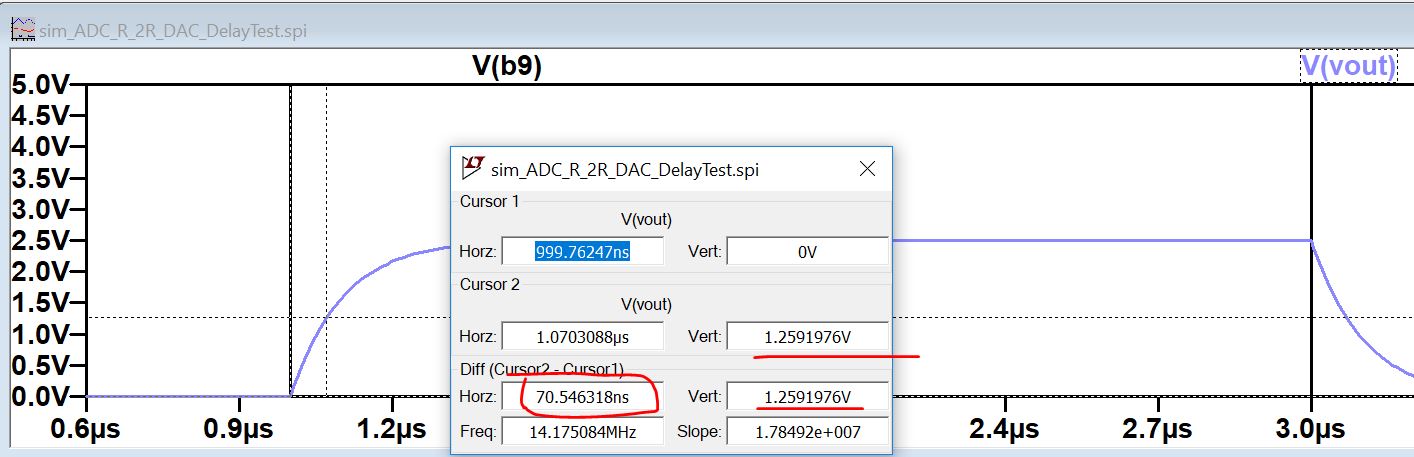Viewport: 1414px width, 457px height.
Task: Close the cursor readout dialog
Action: (x=867, y=169)
